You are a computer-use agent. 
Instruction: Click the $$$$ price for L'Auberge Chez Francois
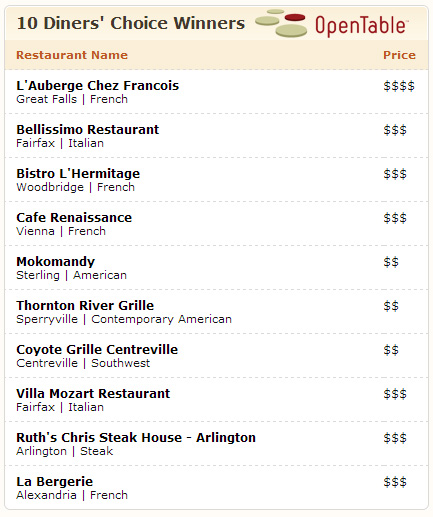(399, 86)
